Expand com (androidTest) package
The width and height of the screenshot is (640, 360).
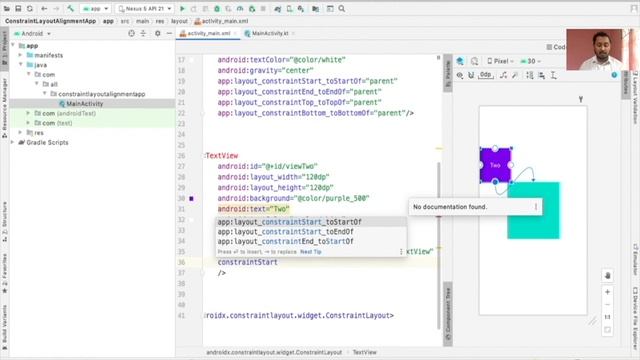point(28,113)
